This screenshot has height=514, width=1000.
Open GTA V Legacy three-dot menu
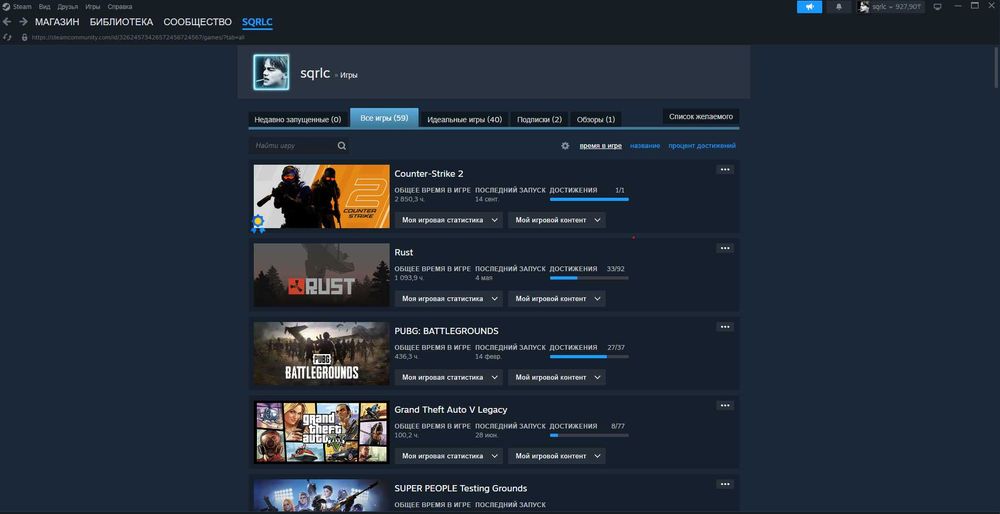pyautogui.click(x=725, y=405)
